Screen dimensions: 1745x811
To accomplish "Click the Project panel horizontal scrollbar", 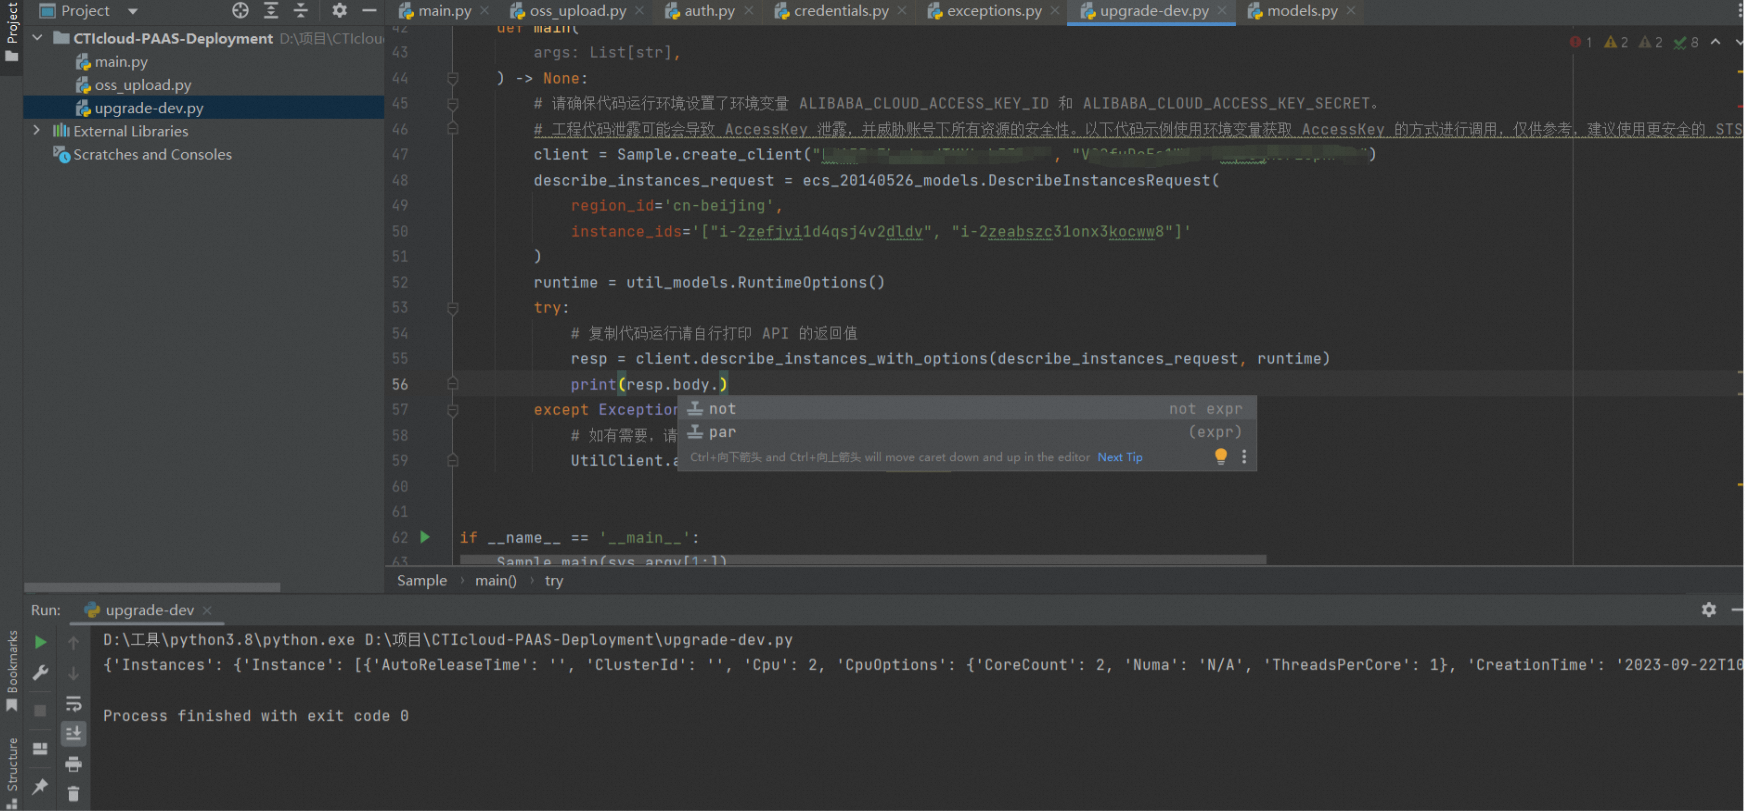I will pos(152,587).
